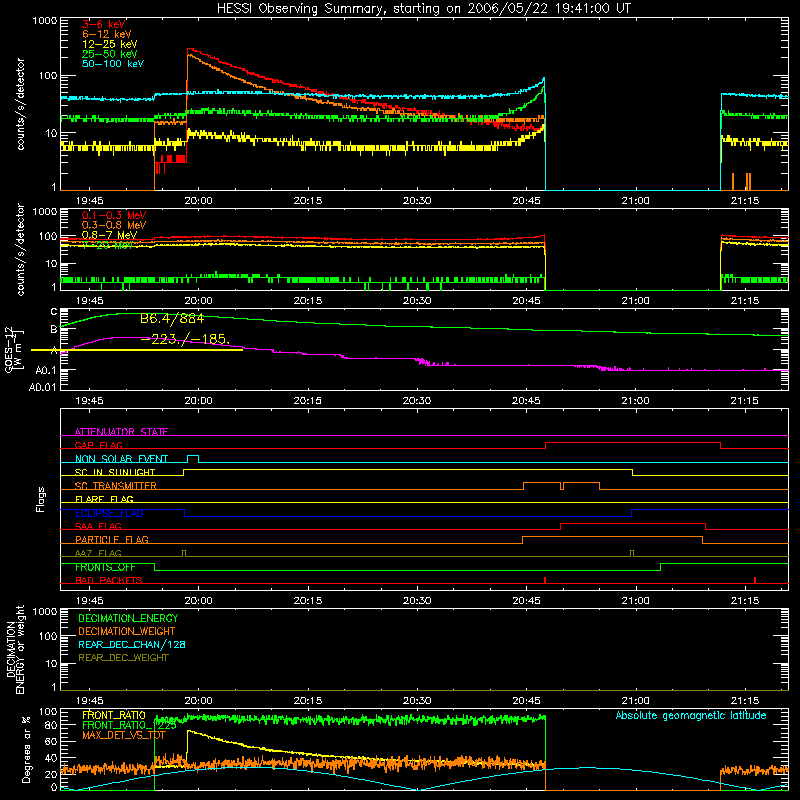800x800 pixels.
Task: Click the B6.4/884 flare annotation
Action: pos(172,319)
